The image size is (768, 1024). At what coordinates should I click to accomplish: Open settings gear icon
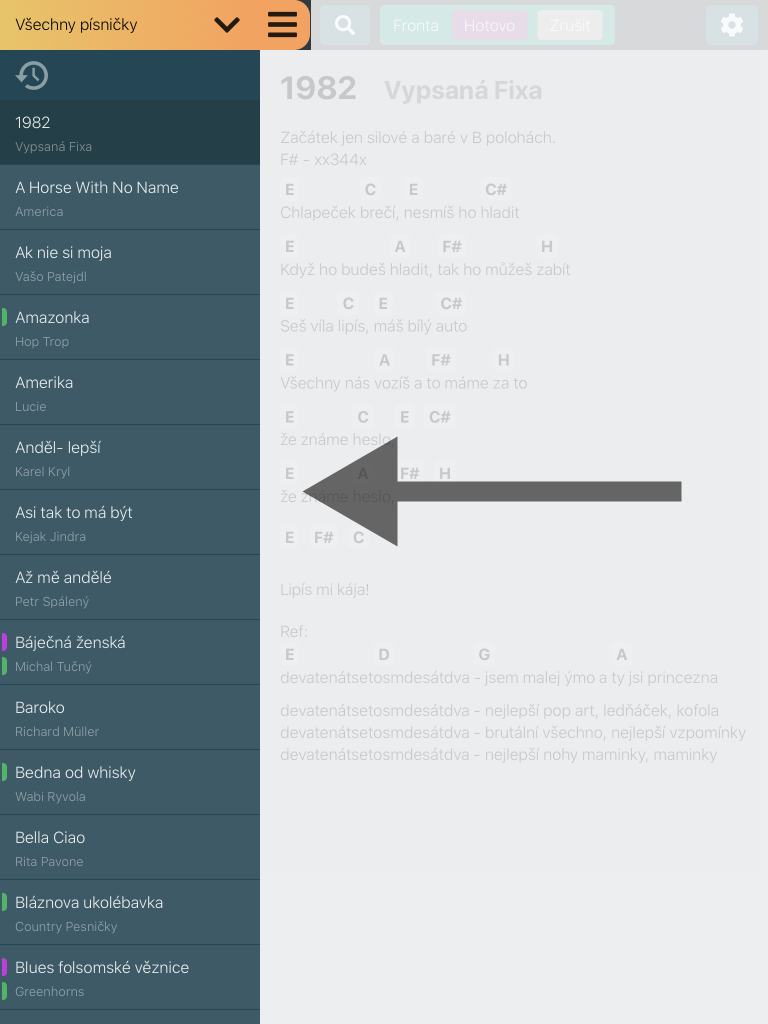[731, 25]
